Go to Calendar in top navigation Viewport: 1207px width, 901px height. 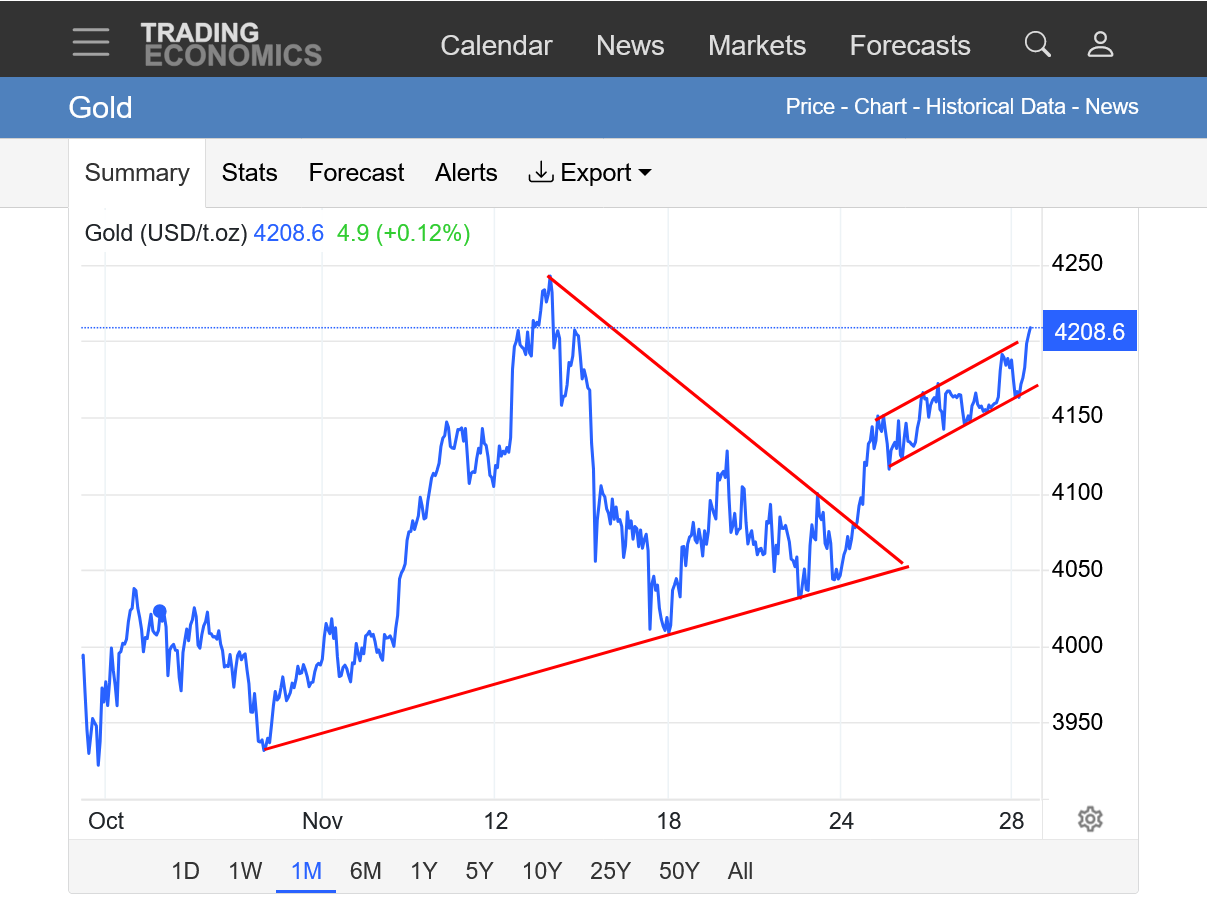(x=496, y=46)
